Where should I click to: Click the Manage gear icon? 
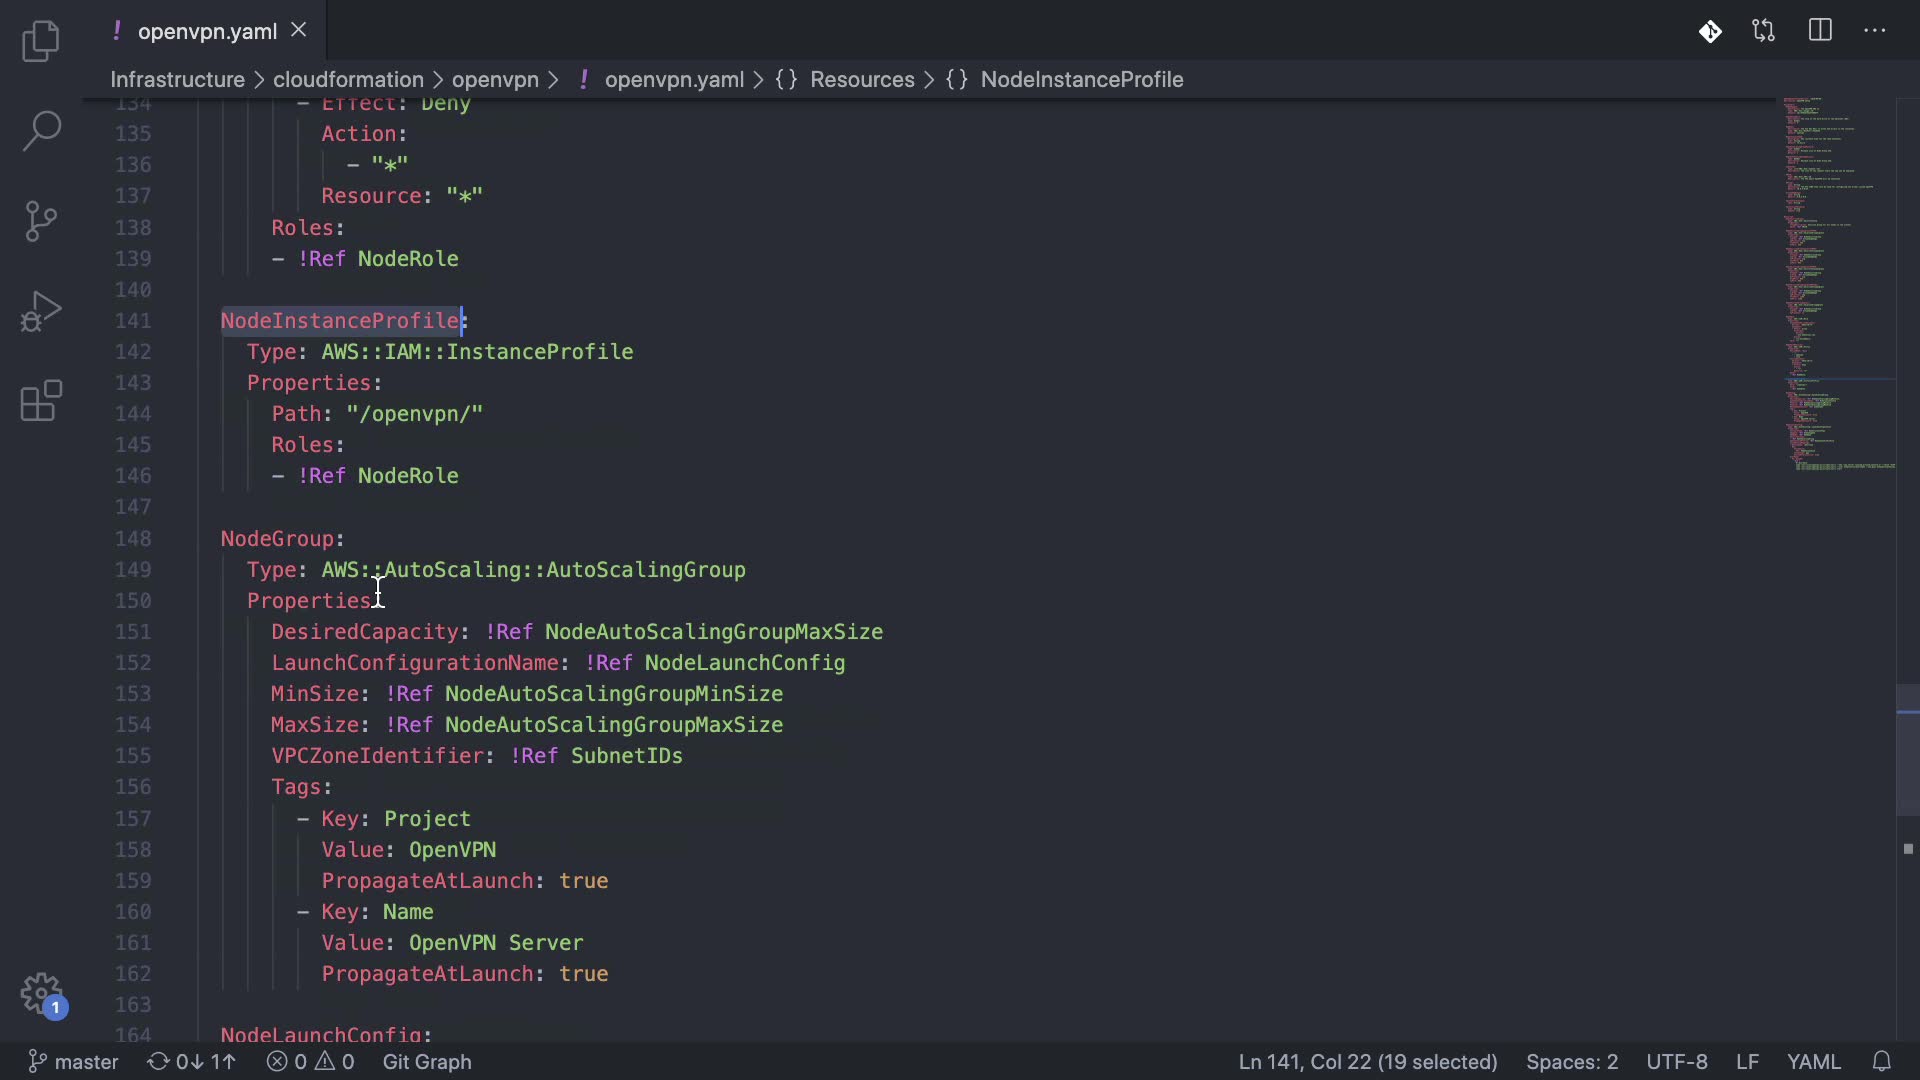click(x=41, y=994)
